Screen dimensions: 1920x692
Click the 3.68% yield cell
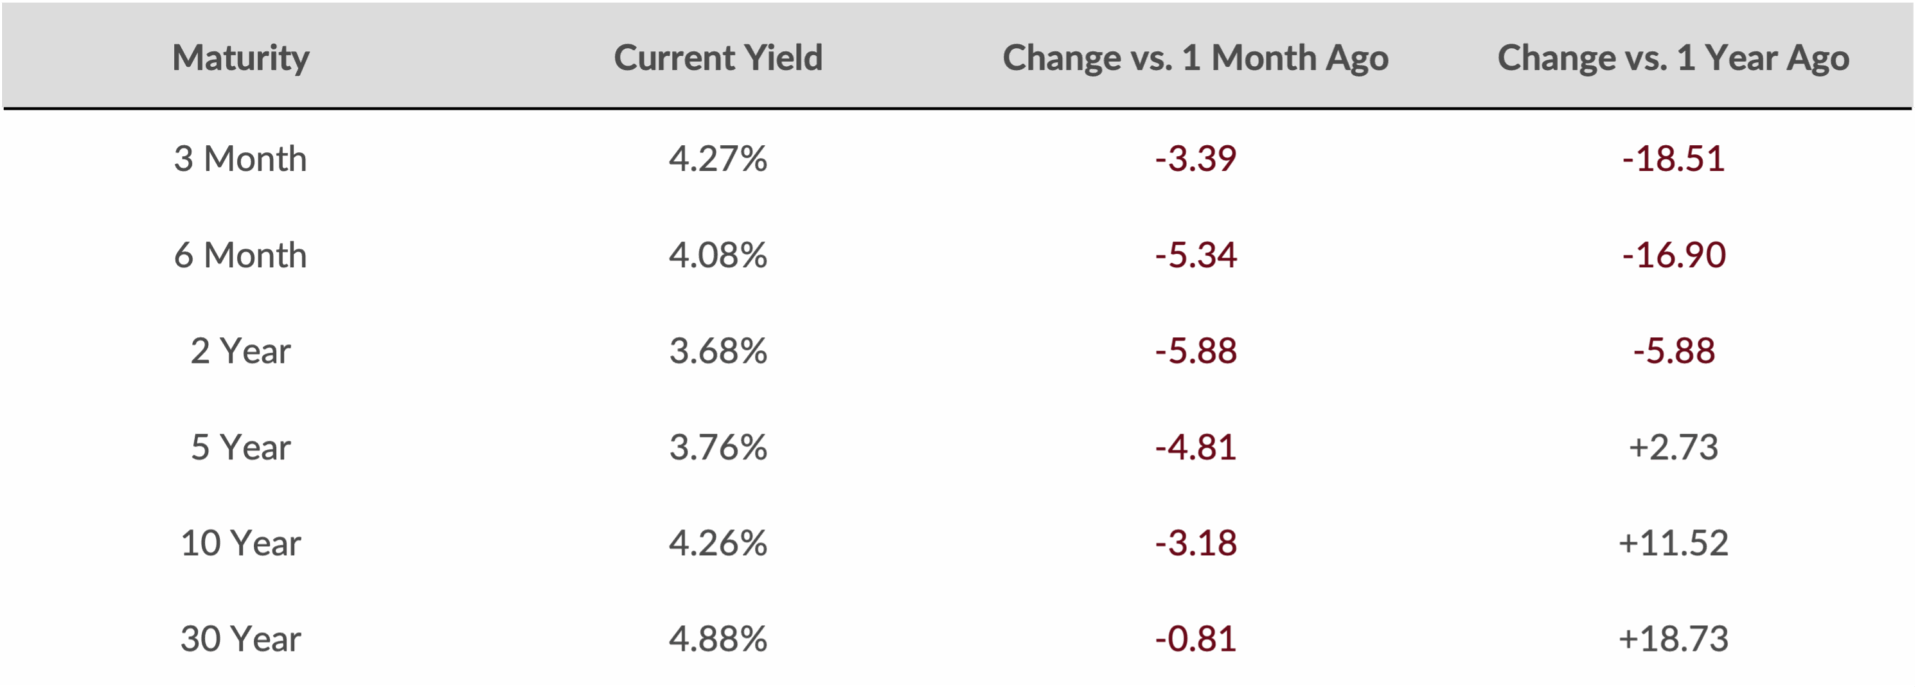point(718,351)
